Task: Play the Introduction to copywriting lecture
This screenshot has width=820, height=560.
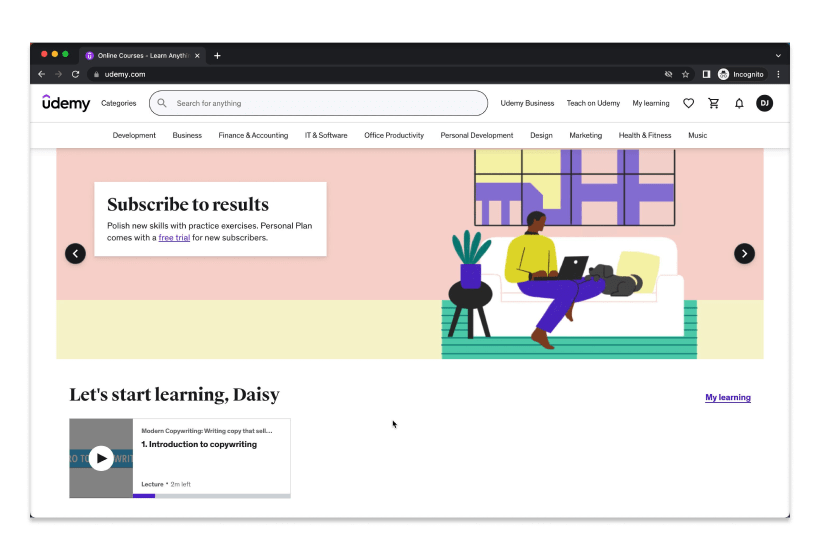Action: click(x=101, y=458)
